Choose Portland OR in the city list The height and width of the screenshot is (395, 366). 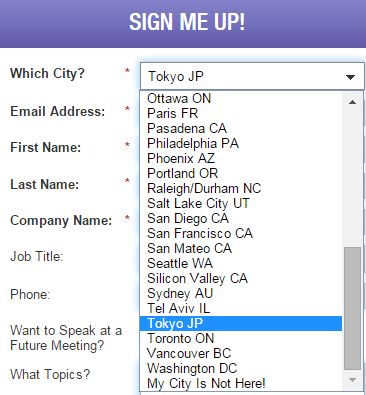point(241,173)
